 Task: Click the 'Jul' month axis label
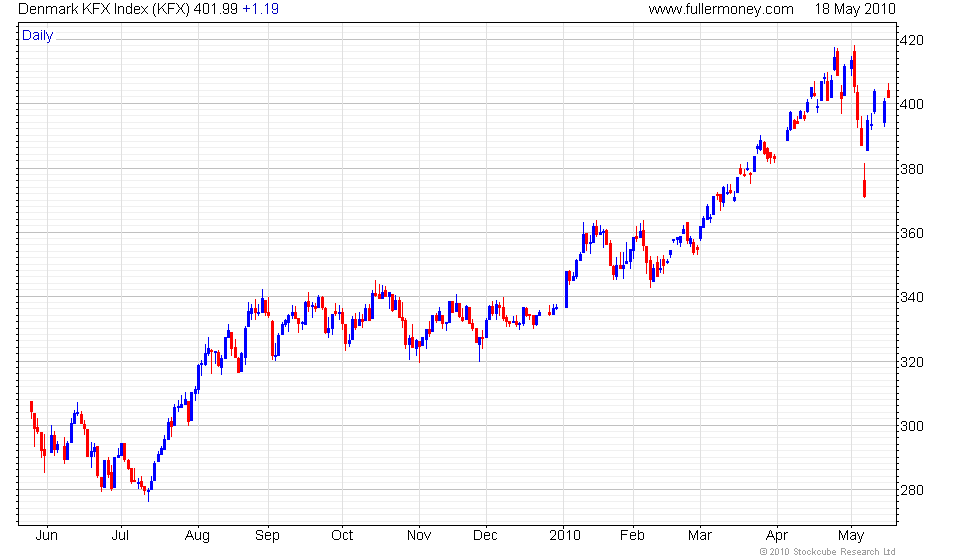120,536
